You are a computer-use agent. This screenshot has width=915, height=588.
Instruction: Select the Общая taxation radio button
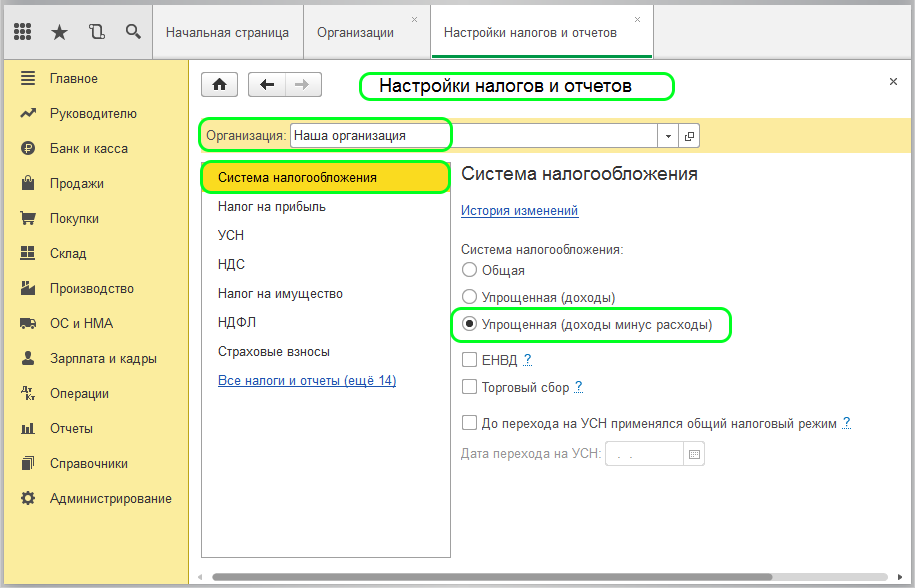pyautogui.click(x=469, y=270)
